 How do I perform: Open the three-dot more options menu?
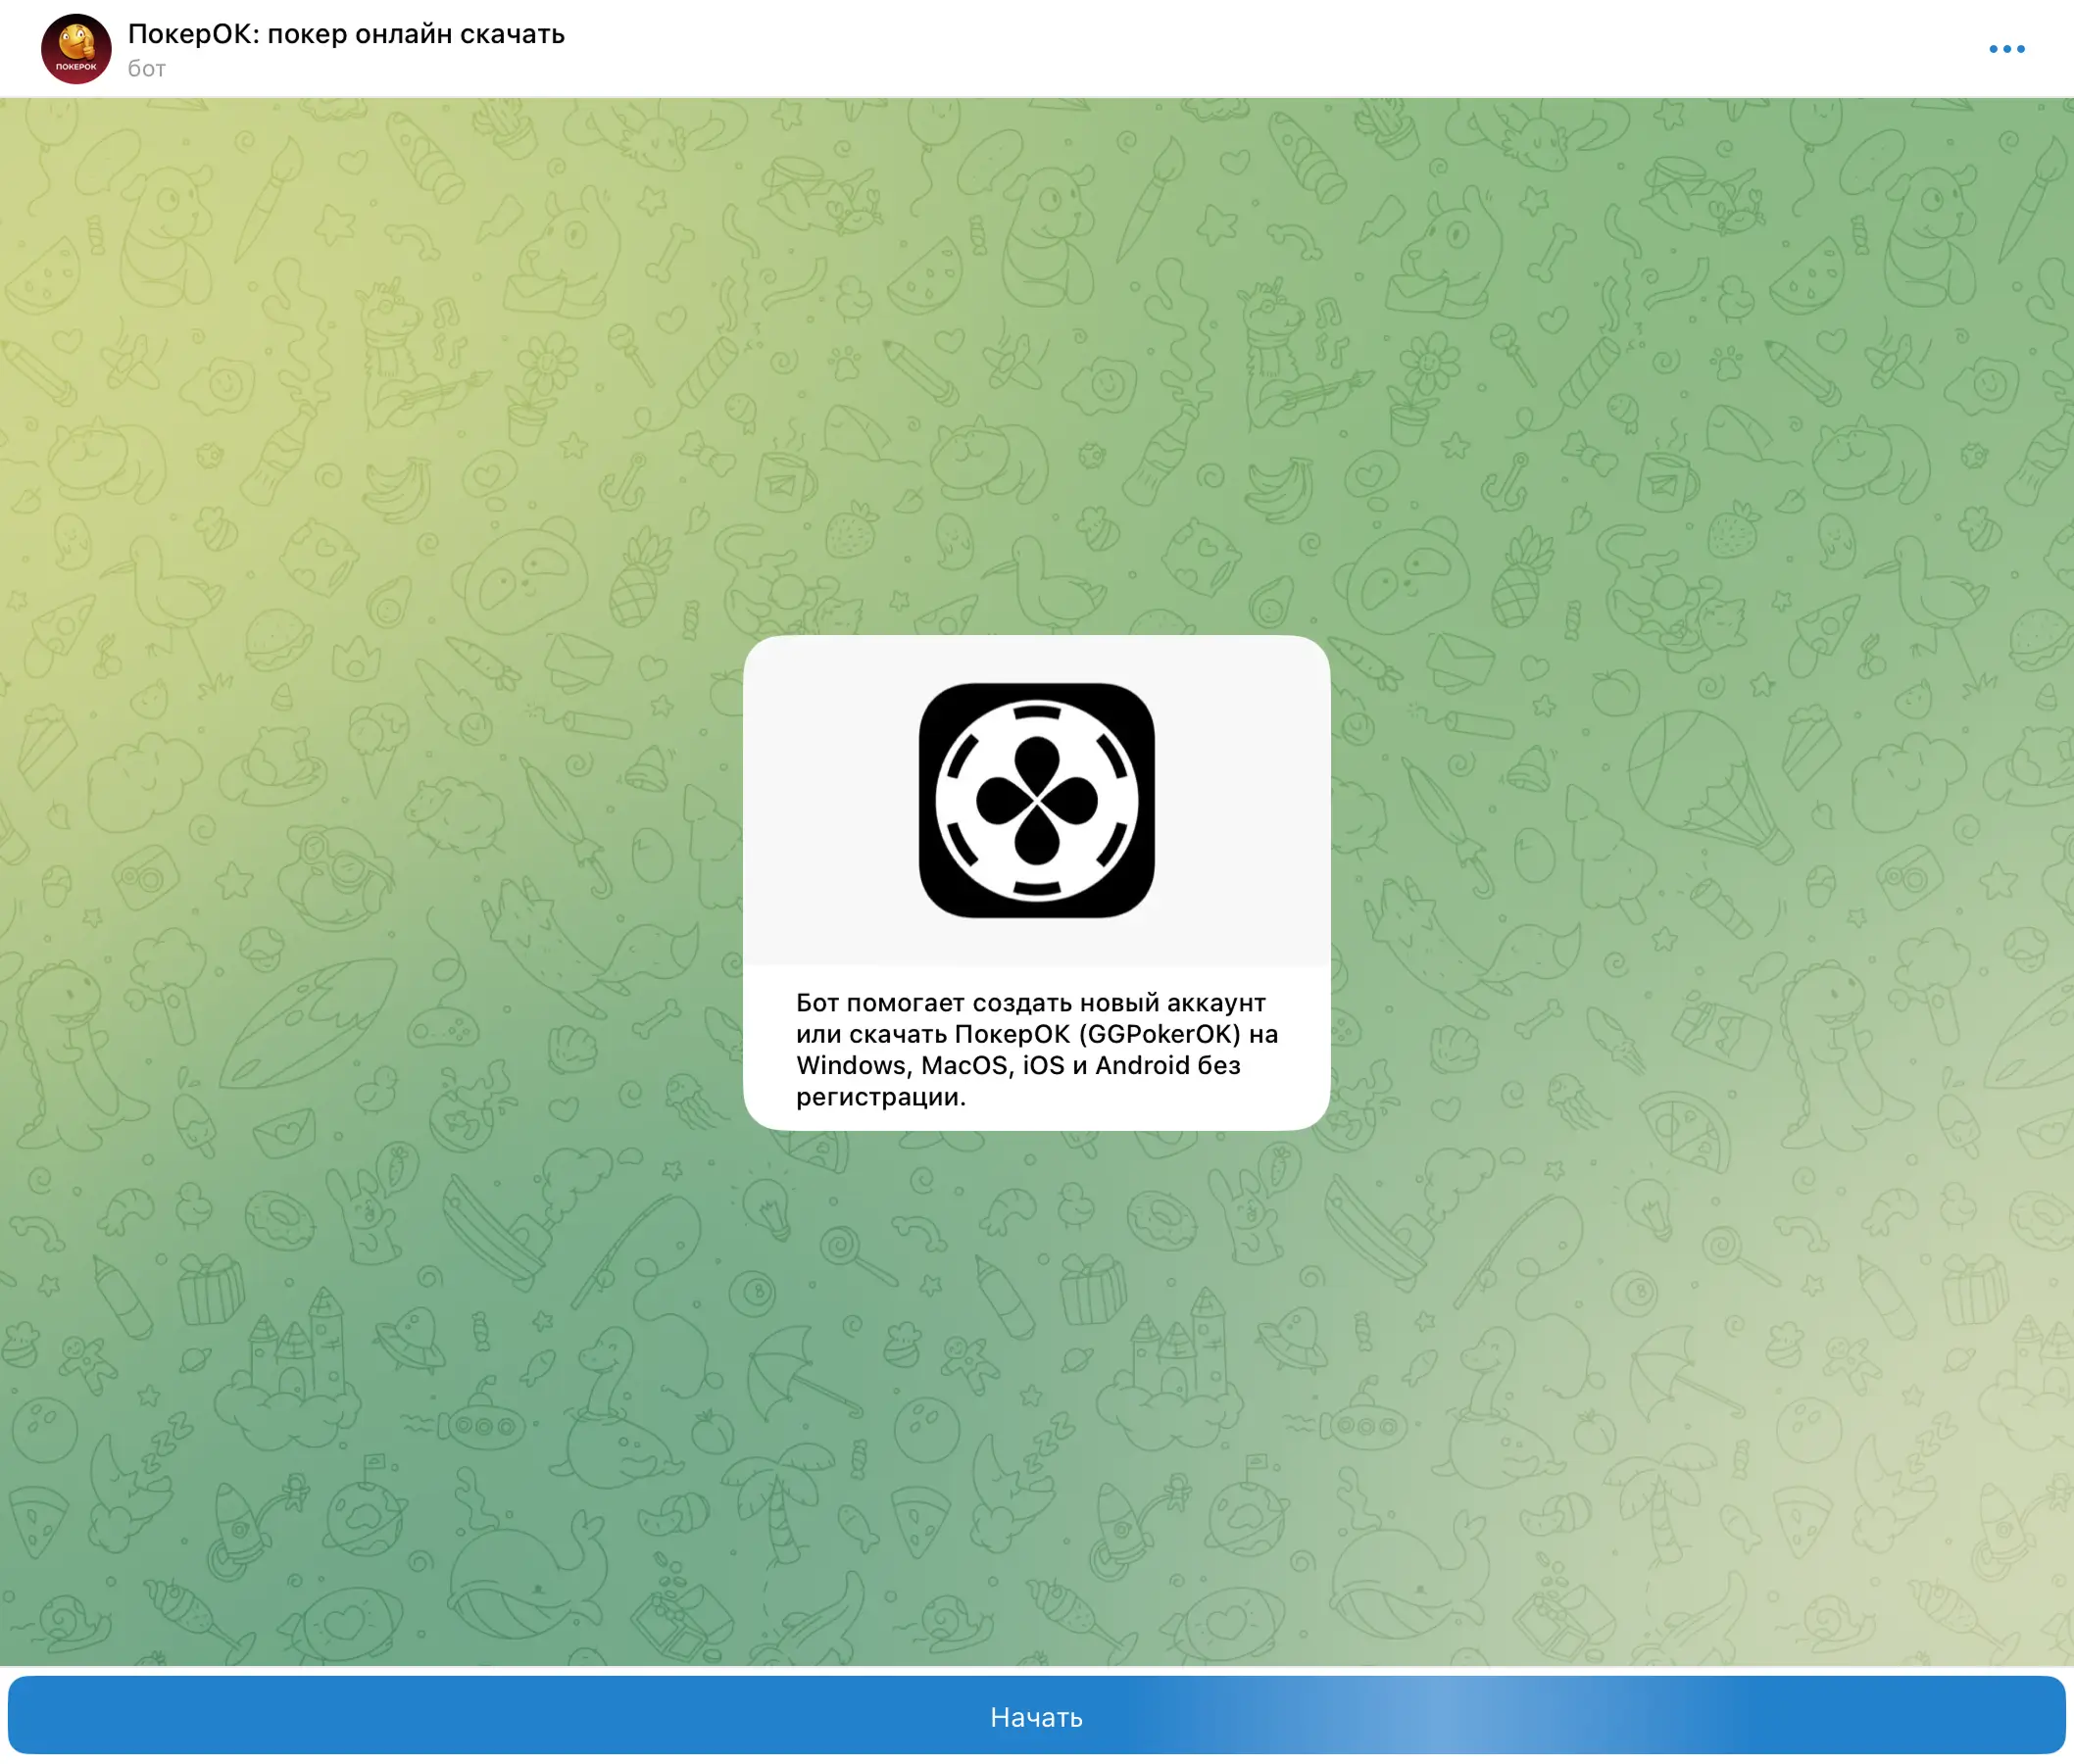pyautogui.click(x=2006, y=48)
